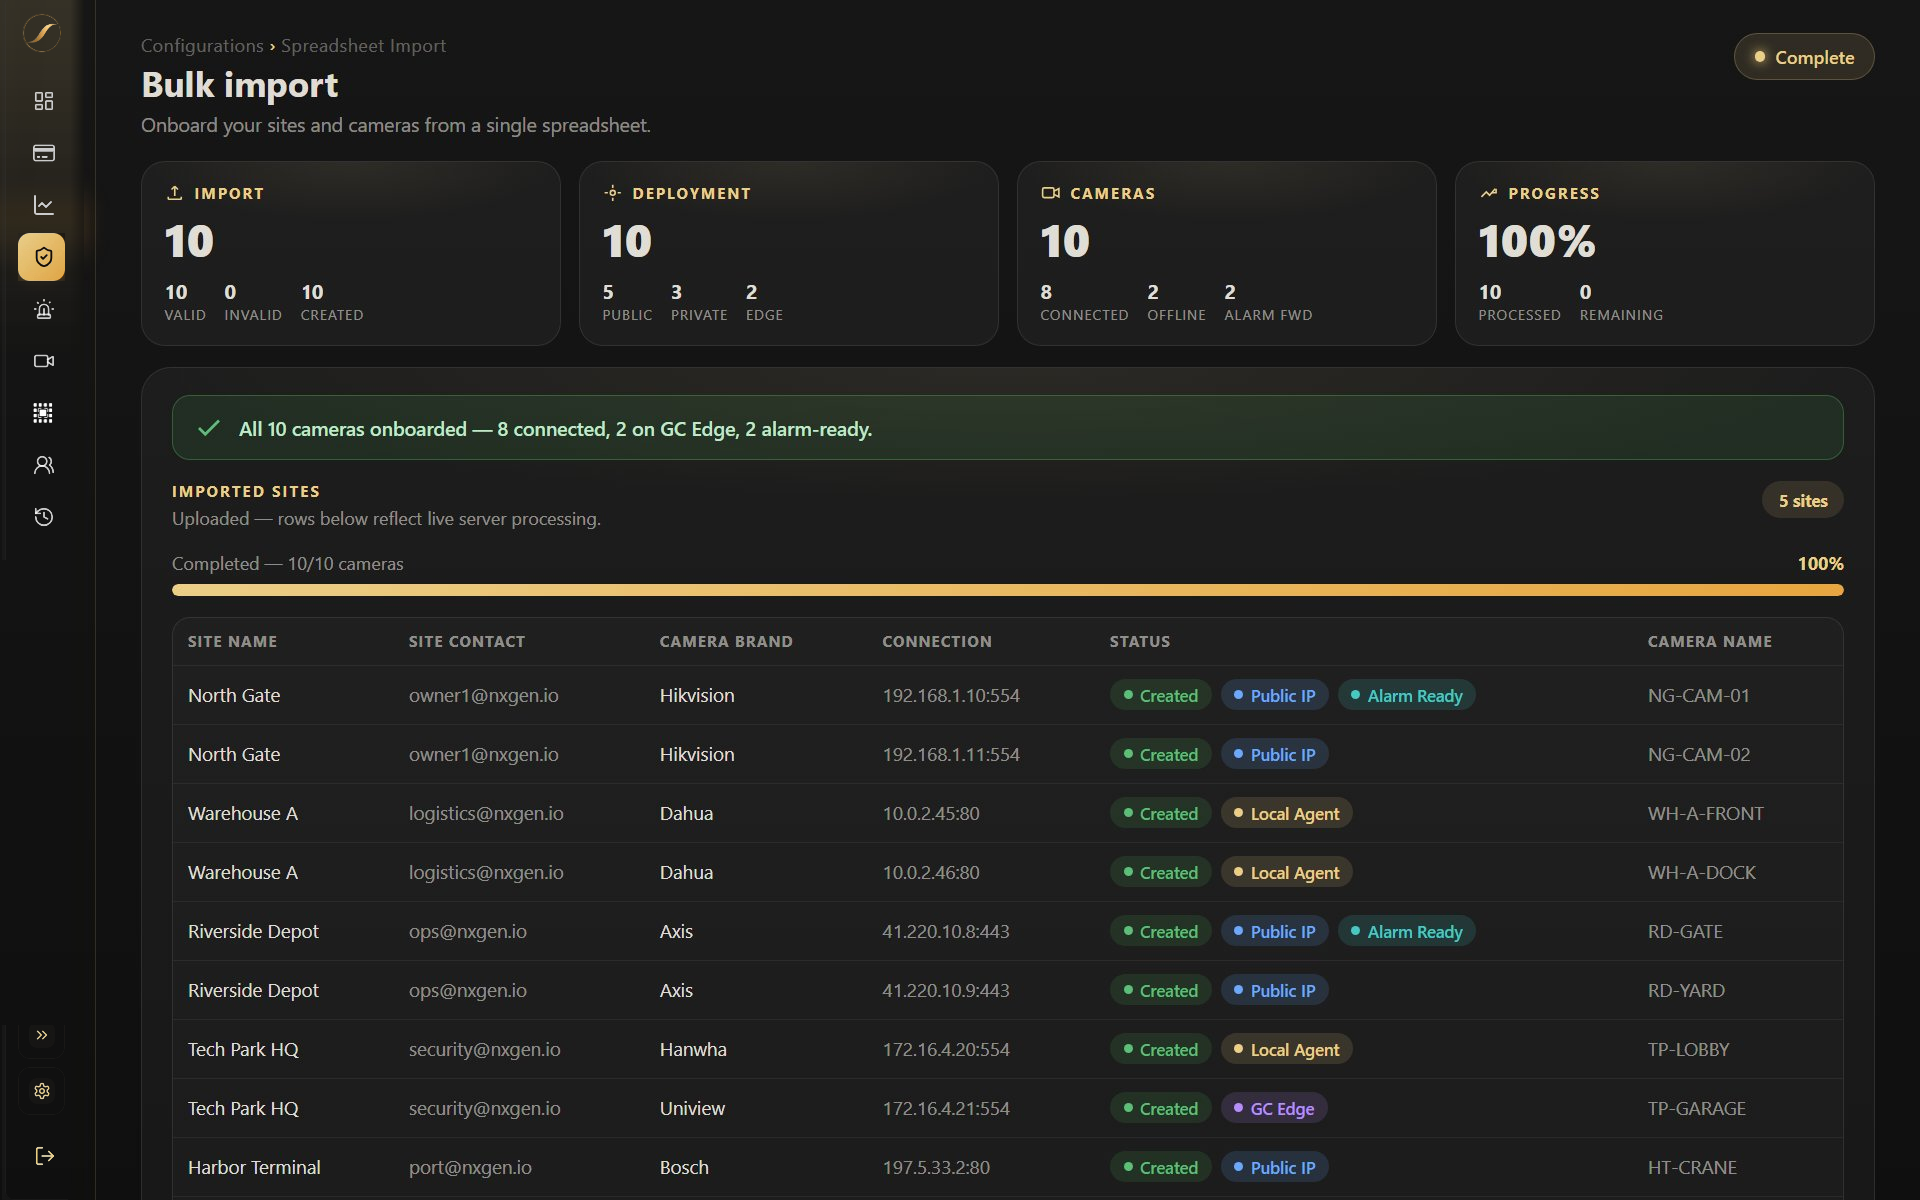Click the brand "Hanwha" in the table
1920x1200 pixels.
[x=693, y=1049]
